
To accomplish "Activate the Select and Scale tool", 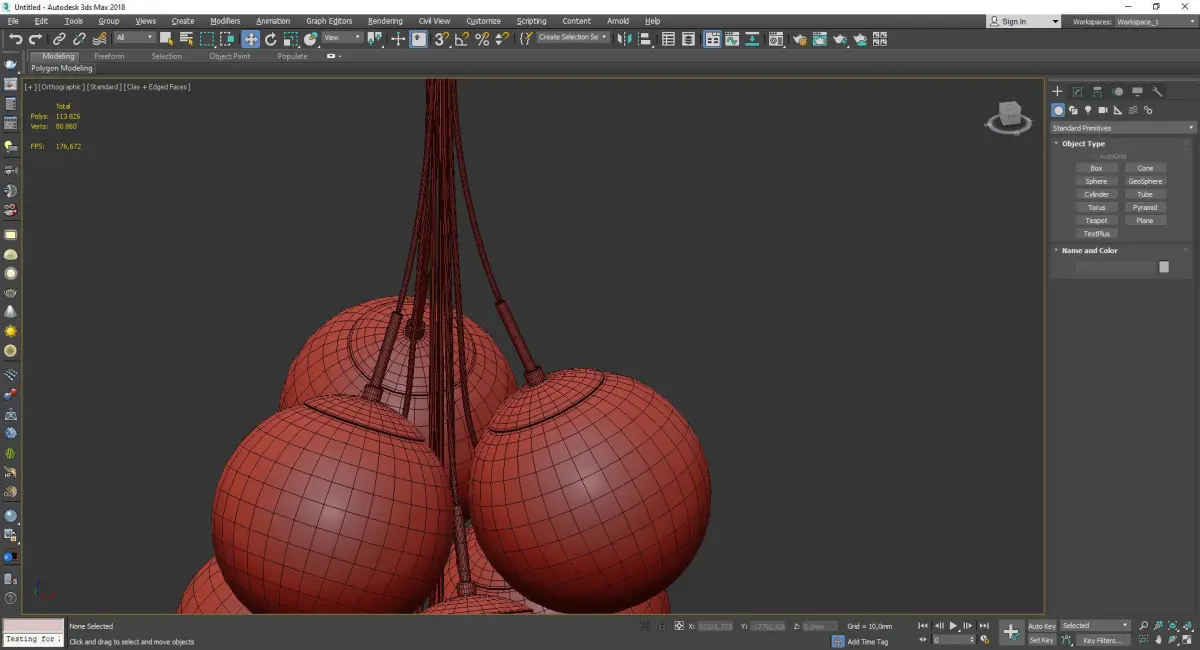I will click(x=291, y=39).
